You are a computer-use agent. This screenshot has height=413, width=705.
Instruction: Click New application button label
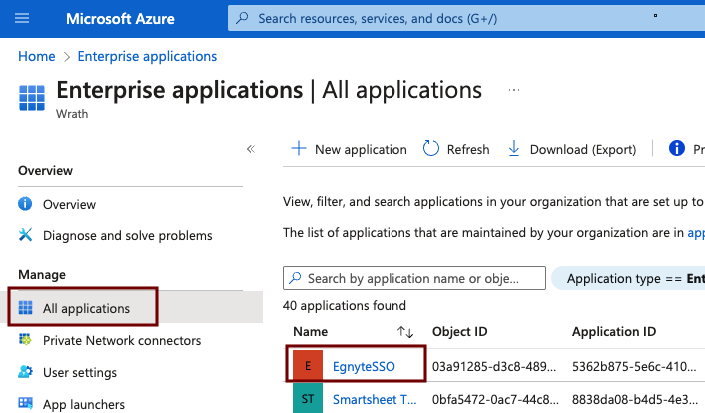pyautogui.click(x=361, y=149)
